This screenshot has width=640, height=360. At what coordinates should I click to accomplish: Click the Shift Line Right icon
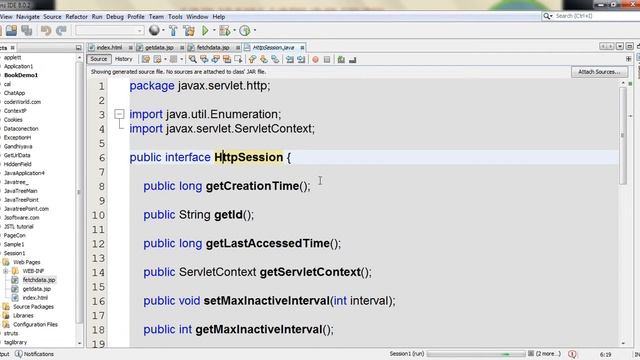pyautogui.click(x=301, y=60)
